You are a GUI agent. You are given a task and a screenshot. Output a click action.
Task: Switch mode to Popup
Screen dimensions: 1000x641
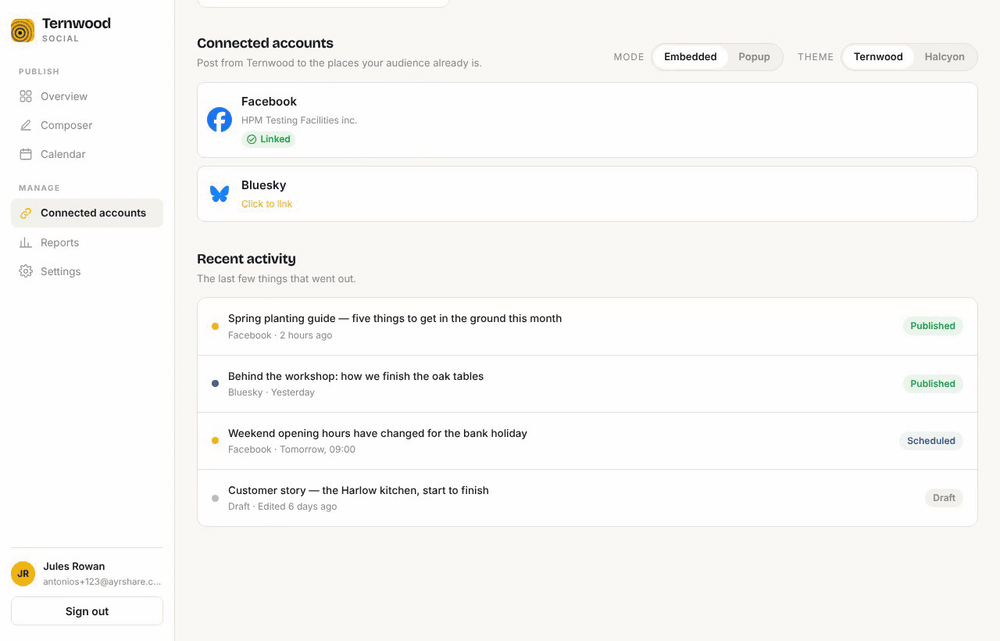pyautogui.click(x=754, y=57)
